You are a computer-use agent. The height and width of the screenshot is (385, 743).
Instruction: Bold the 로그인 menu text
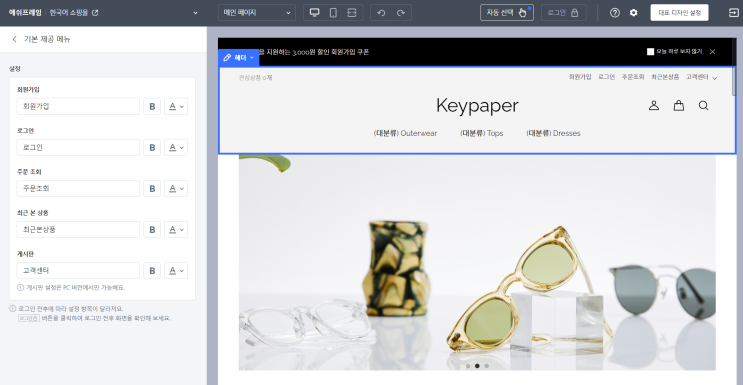pyautogui.click(x=152, y=147)
